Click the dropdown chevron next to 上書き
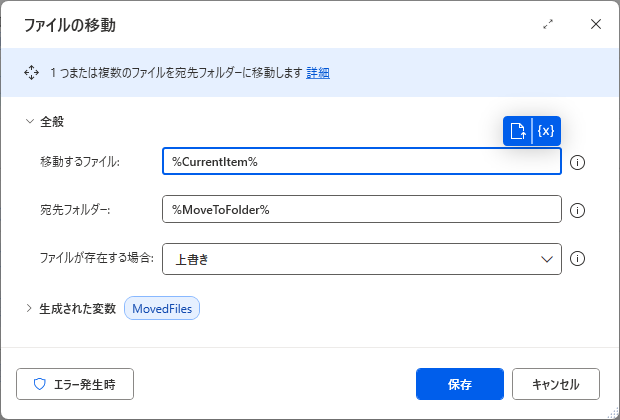Viewport: 620px width, 420px height. coord(546,259)
